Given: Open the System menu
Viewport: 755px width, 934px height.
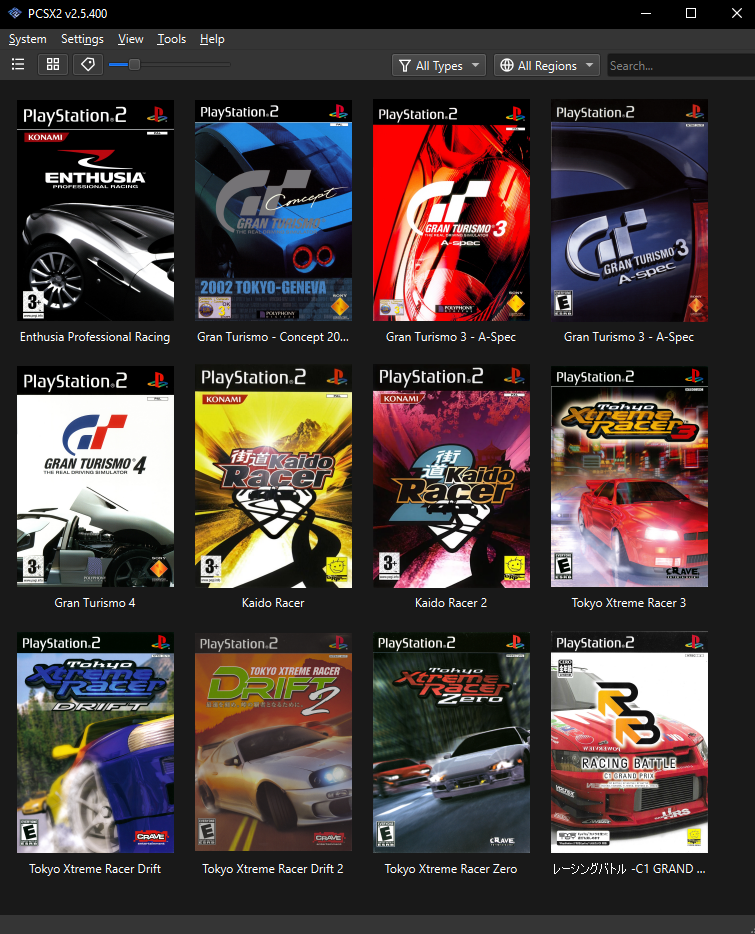Looking at the screenshot, I should pos(27,39).
